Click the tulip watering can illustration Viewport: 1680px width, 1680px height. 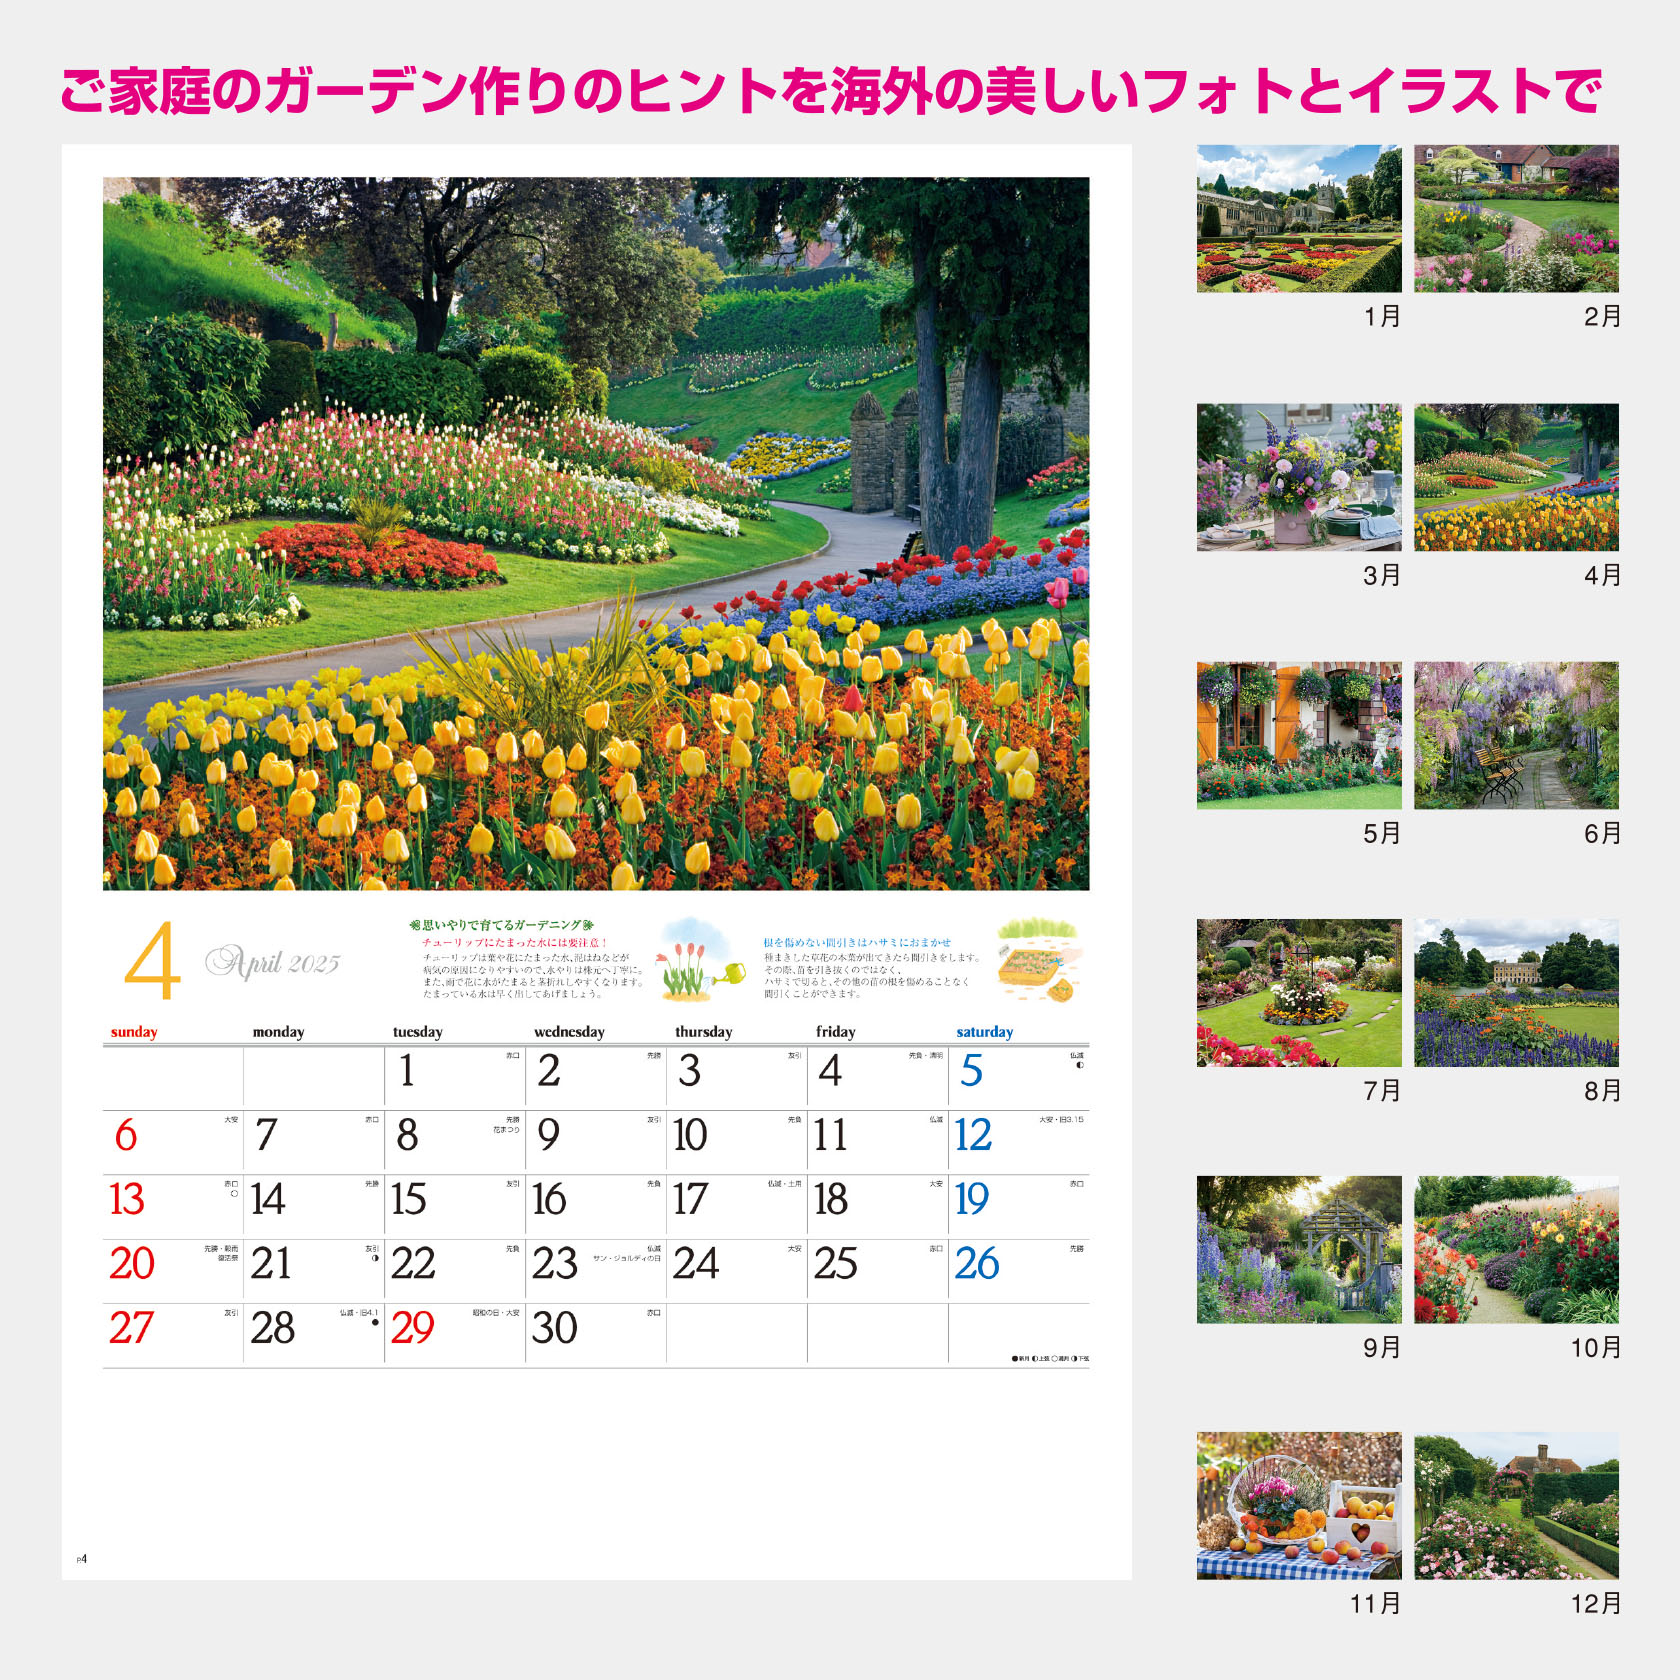[701, 960]
